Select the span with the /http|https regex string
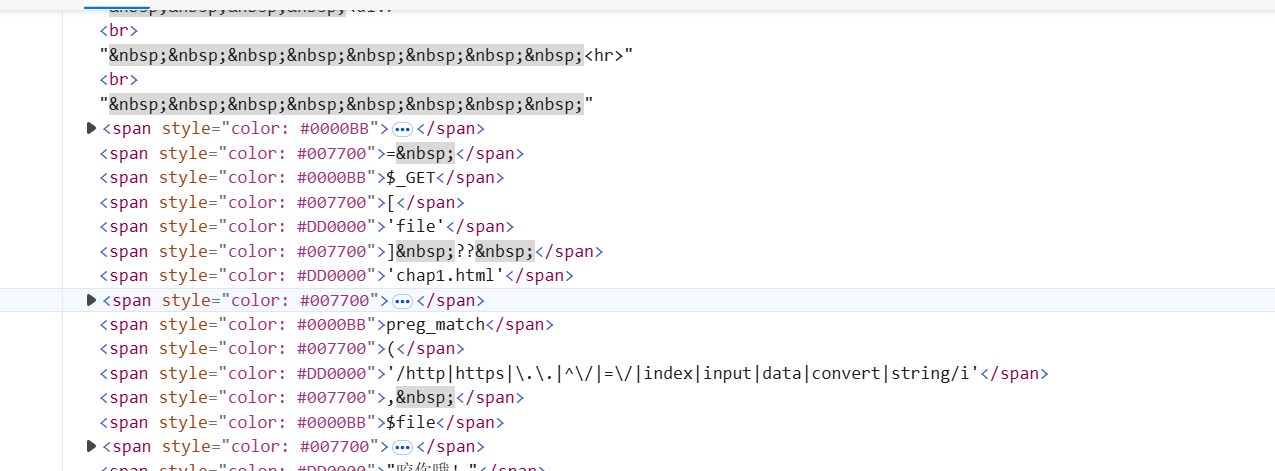Screen dimensions: 1275x471 [574, 373]
